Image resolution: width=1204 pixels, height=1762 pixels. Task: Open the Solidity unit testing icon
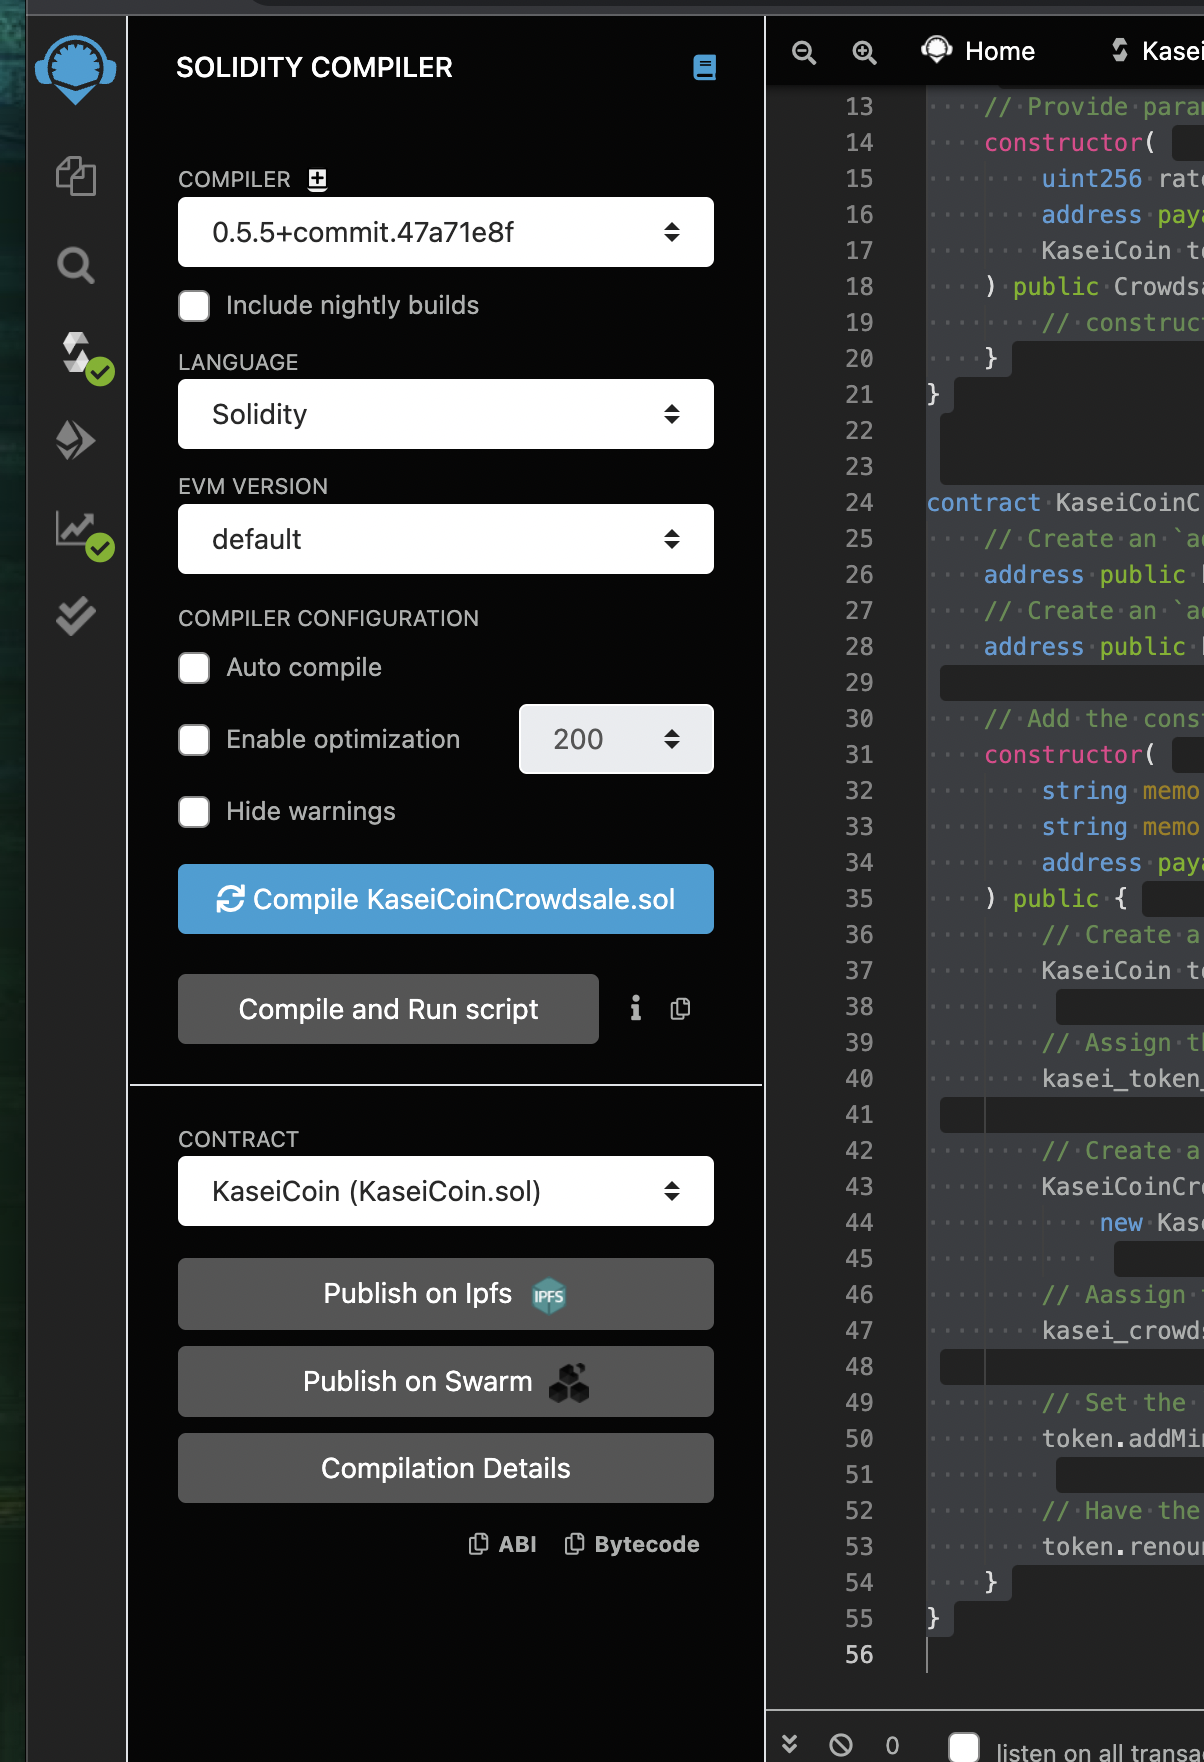click(76, 616)
